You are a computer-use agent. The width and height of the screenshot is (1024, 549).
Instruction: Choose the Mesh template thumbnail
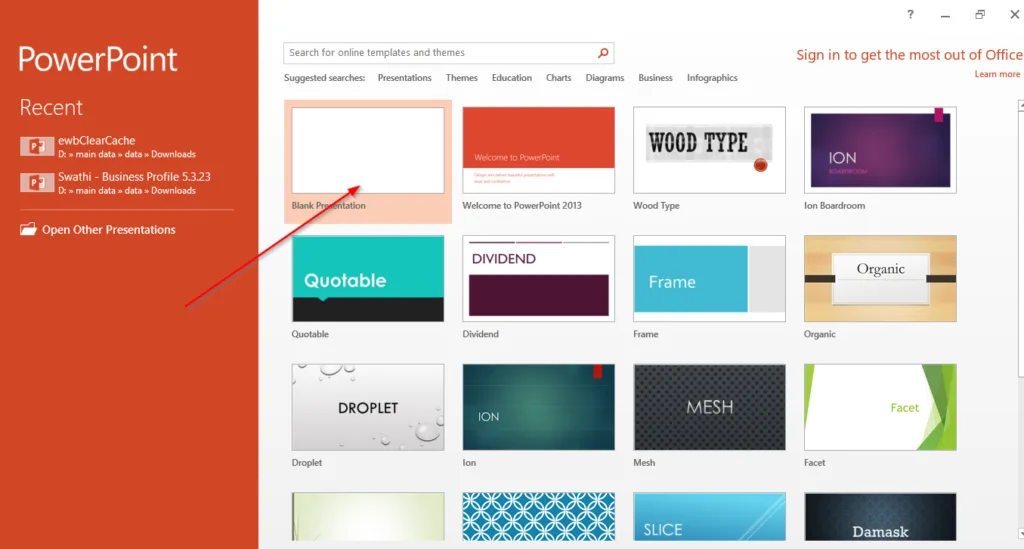pyautogui.click(x=709, y=407)
